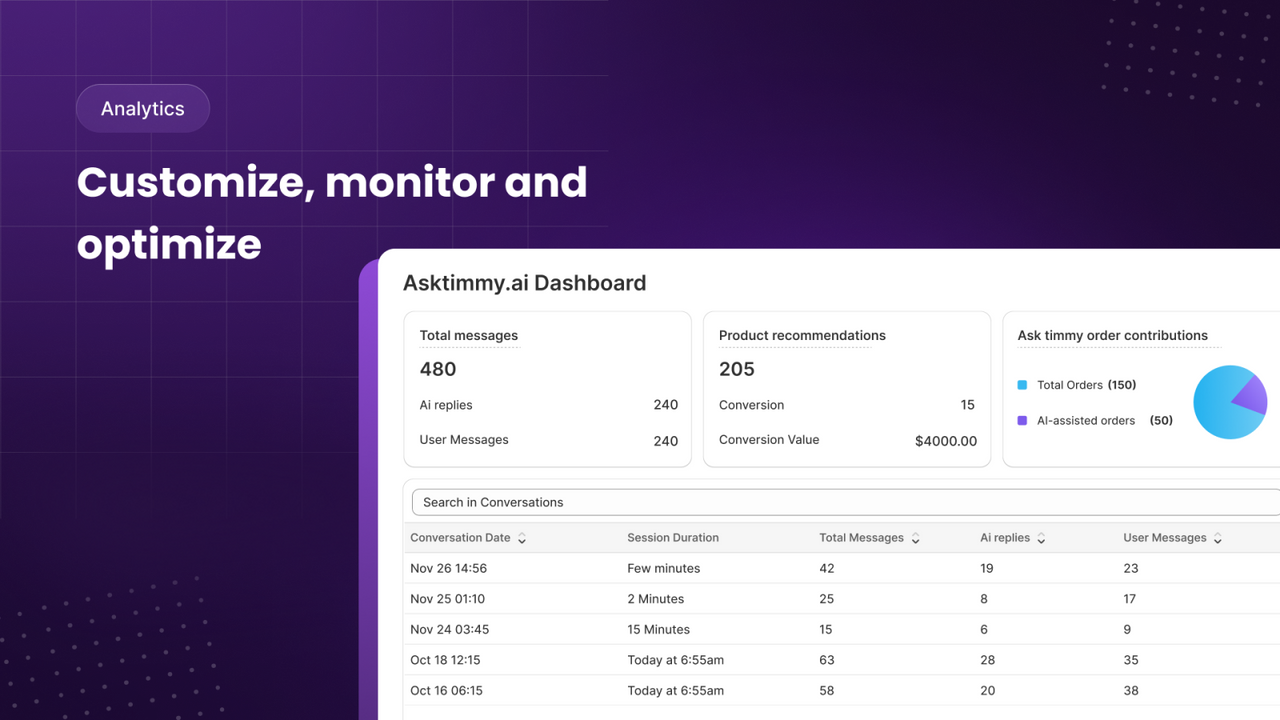This screenshot has height=720, width=1280.
Task: Sort by Conversation Date arrows icon
Action: click(x=522, y=538)
